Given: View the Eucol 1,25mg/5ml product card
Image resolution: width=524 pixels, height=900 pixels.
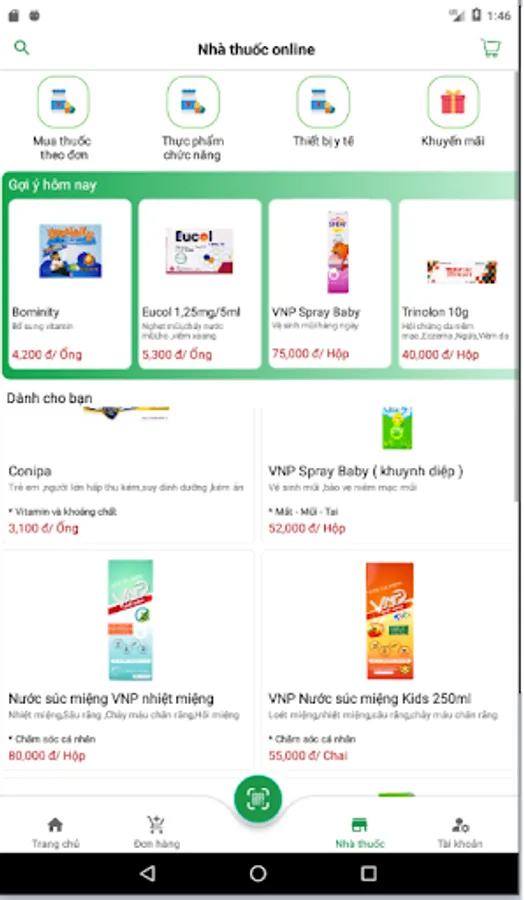Looking at the screenshot, I should tap(200, 284).
